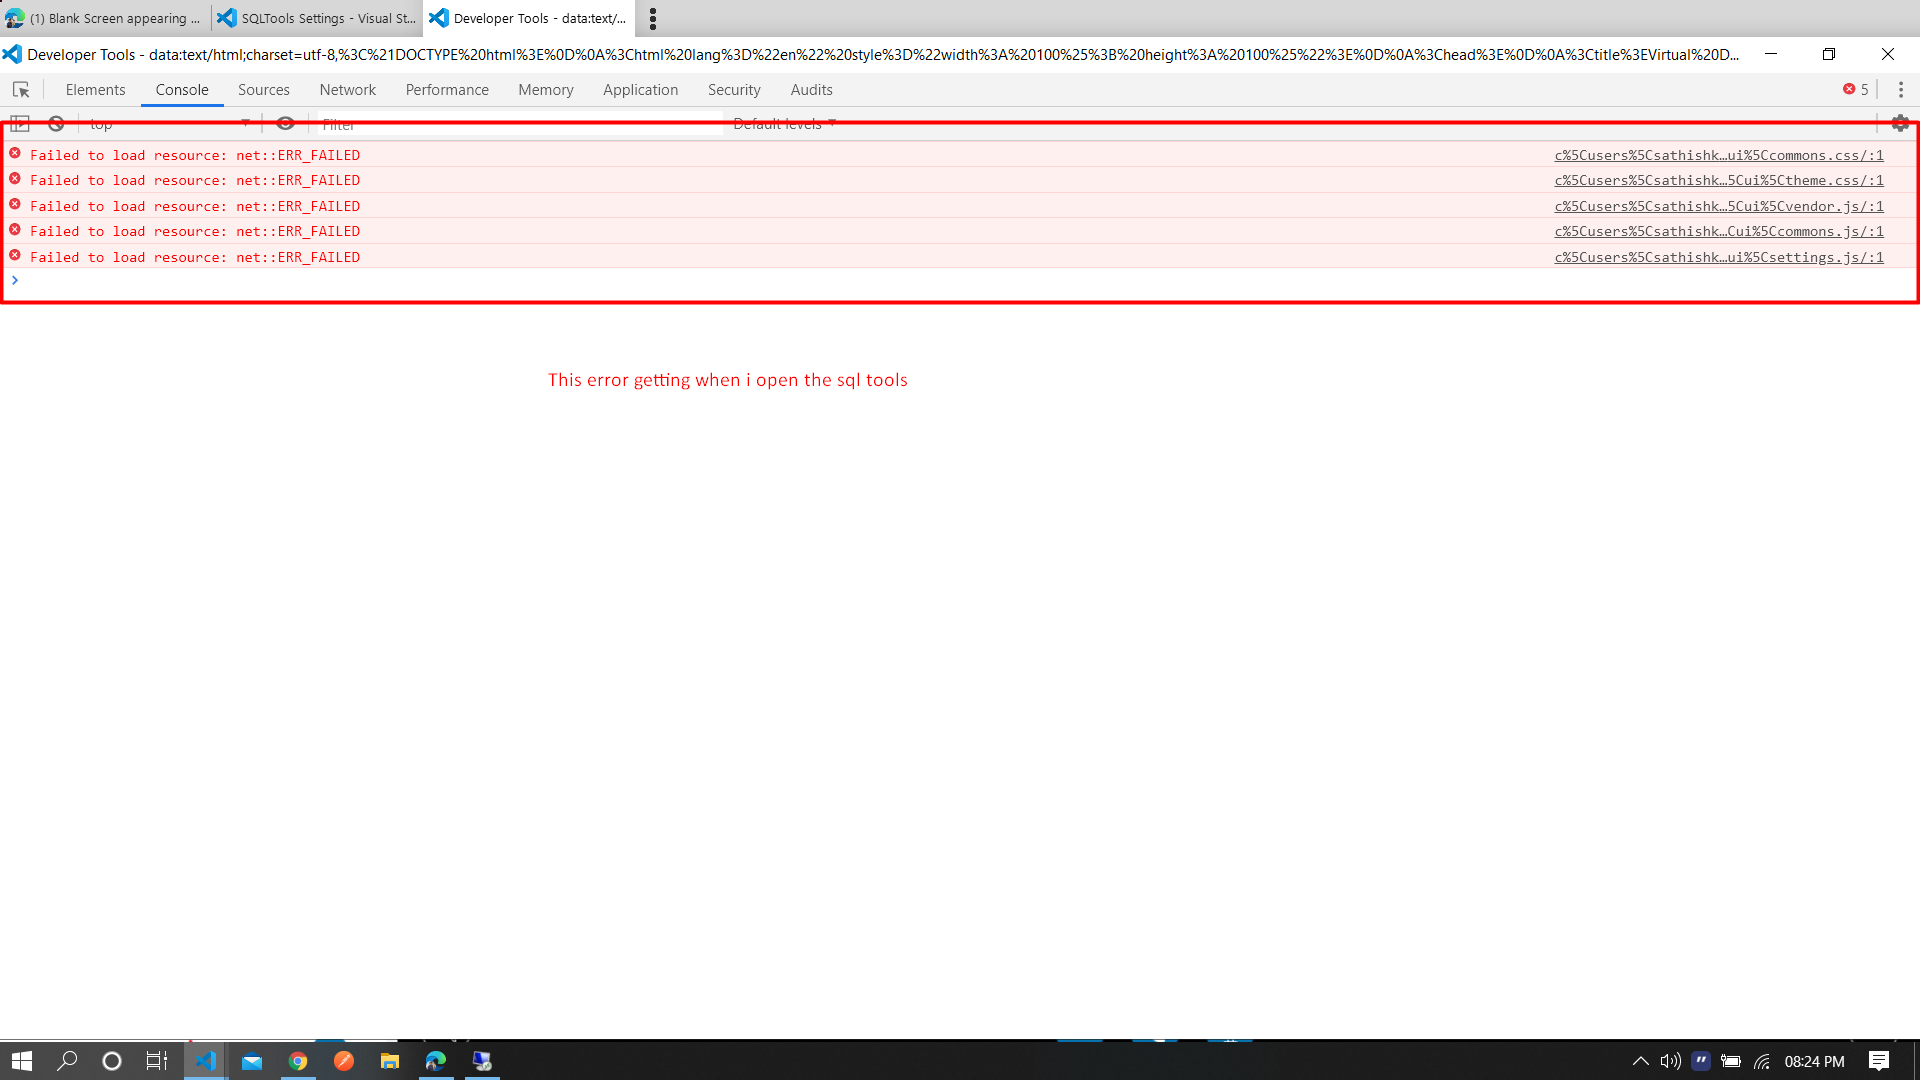Viewport: 1920px width, 1080px height.
Task: Show hidden system tray icons chevron
Action: coord(1640,1061)
